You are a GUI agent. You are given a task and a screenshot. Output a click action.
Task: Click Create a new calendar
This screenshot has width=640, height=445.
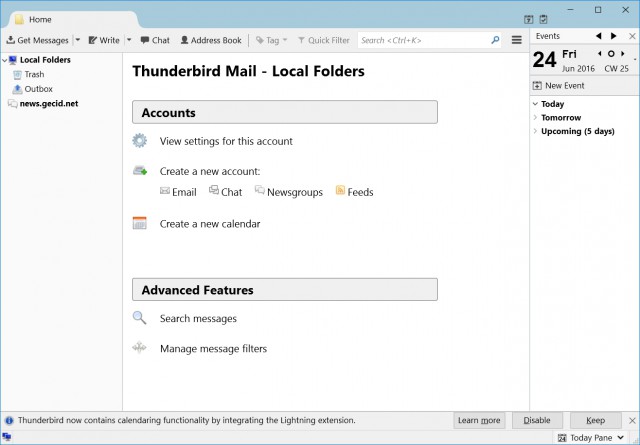coord(210,224)
